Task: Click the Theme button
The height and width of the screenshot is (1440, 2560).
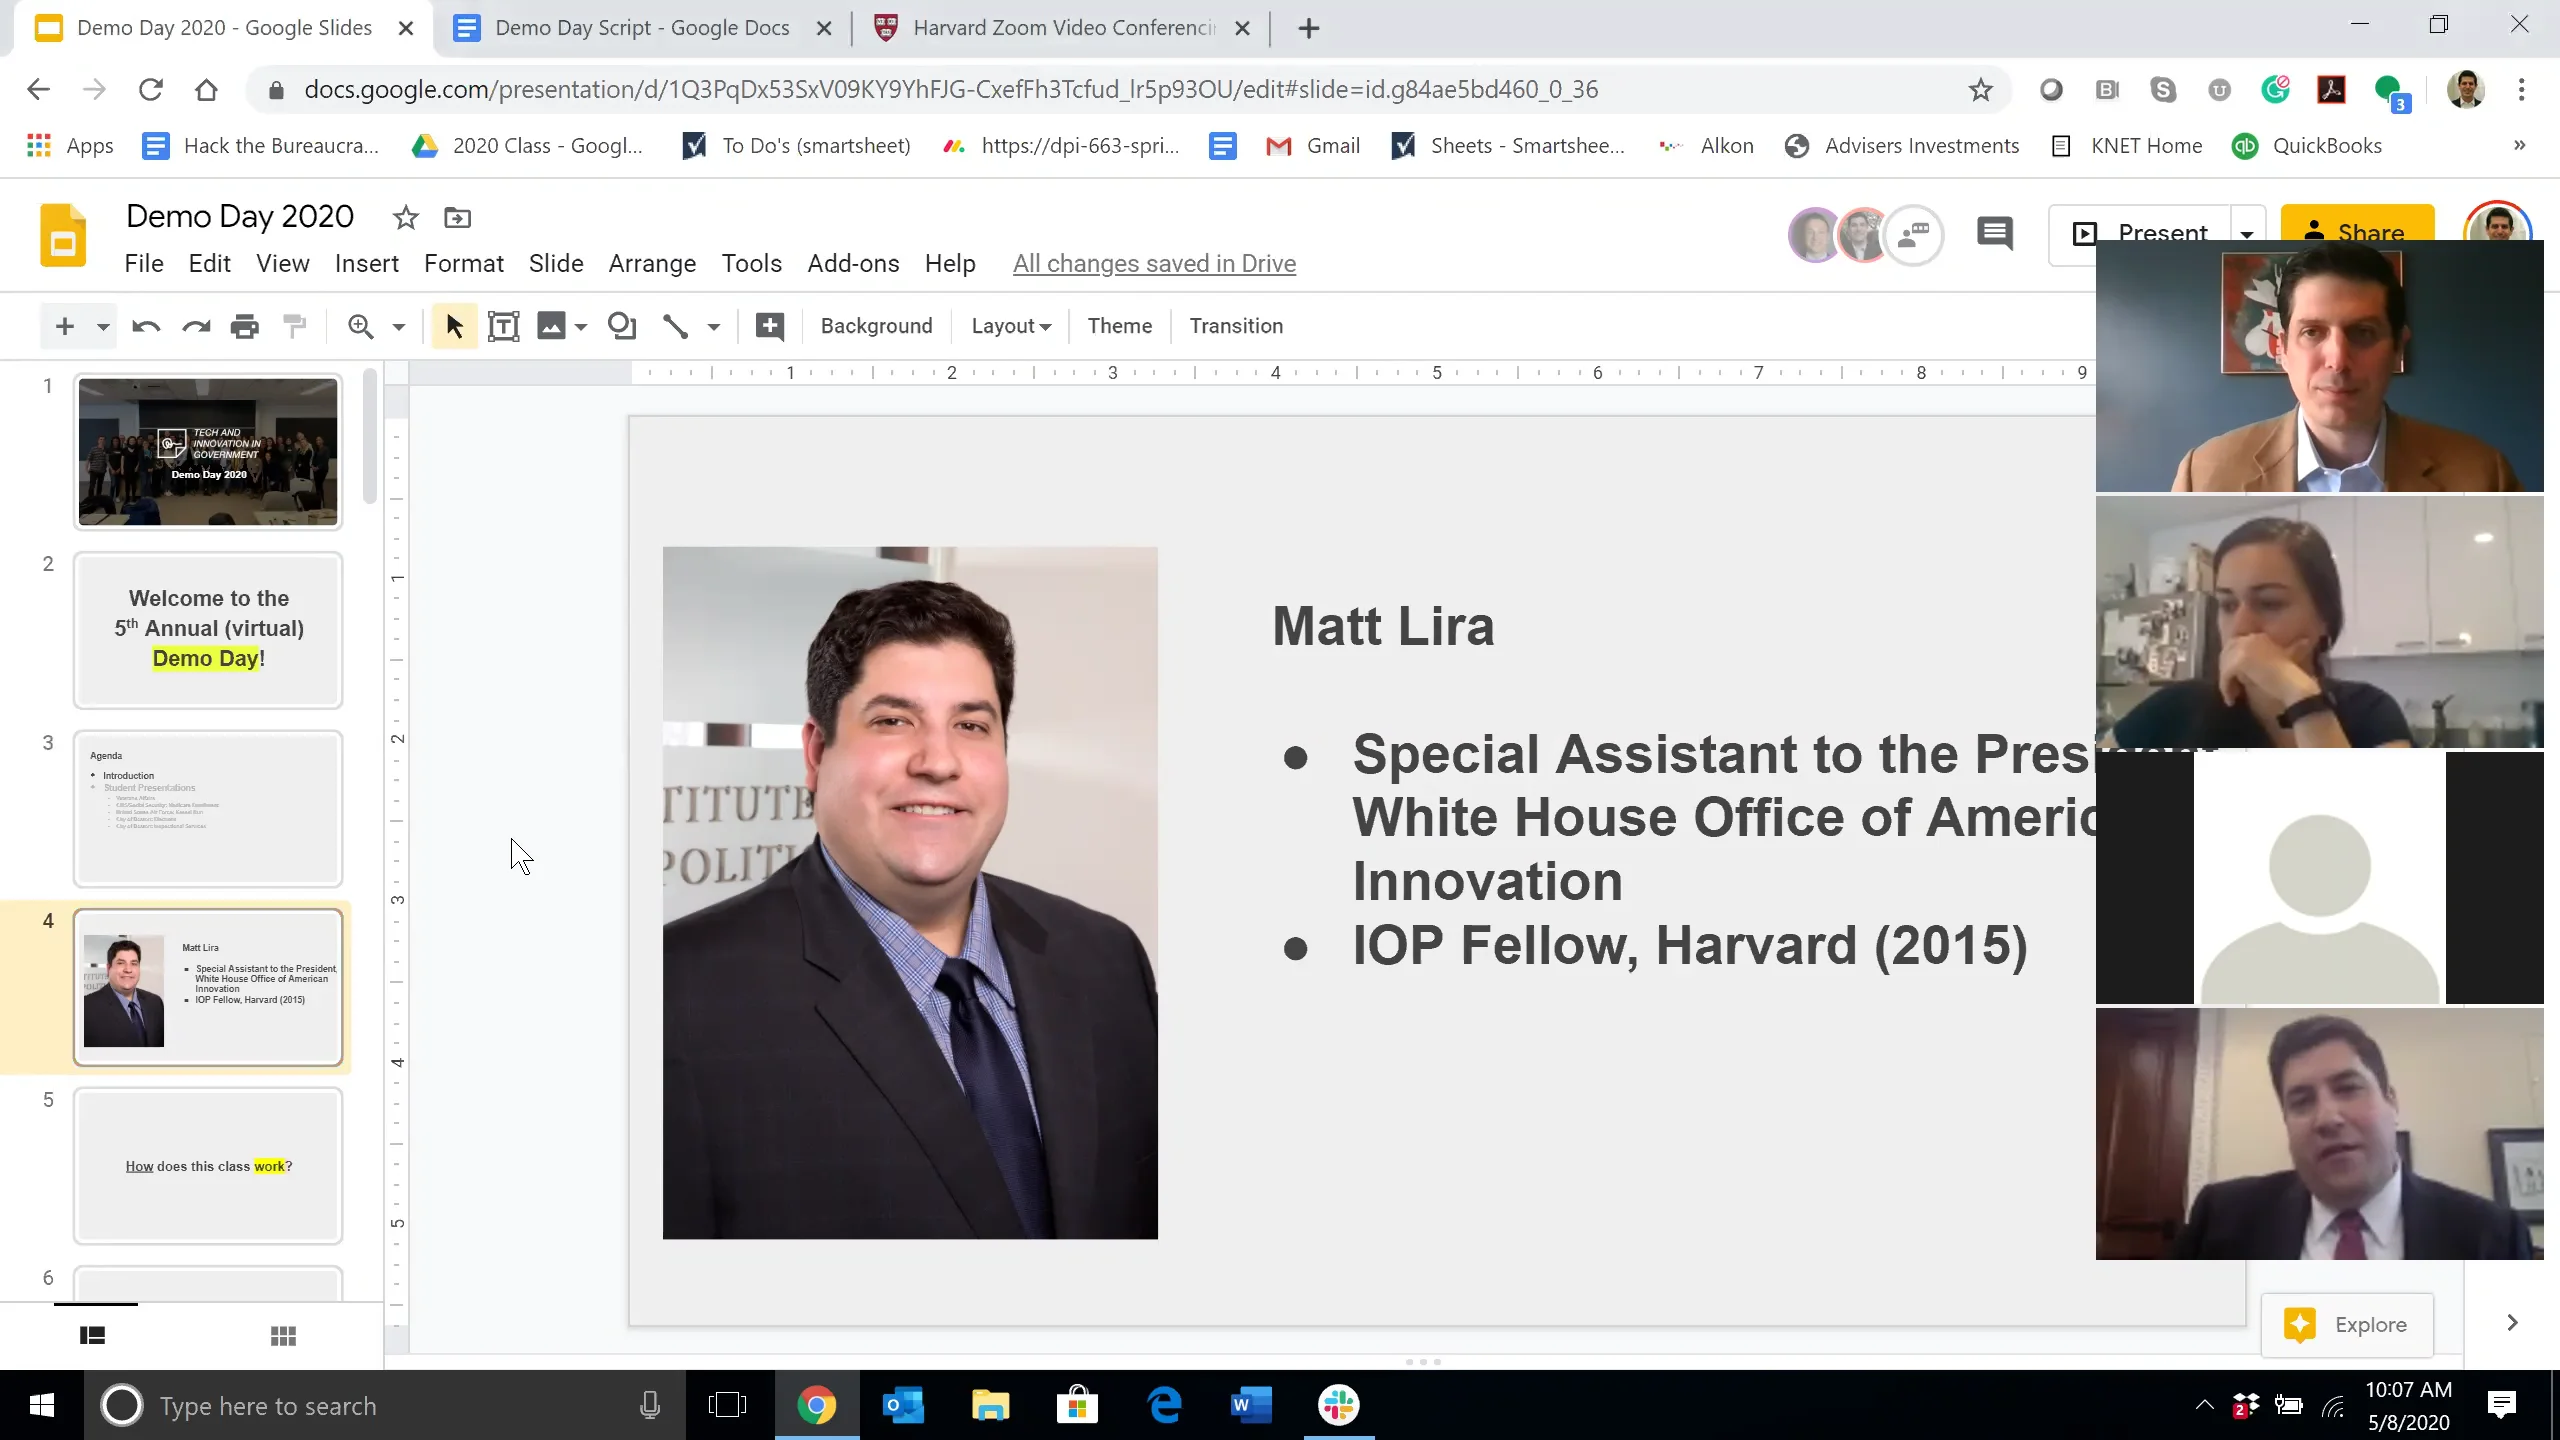Action: tap(1119, 326)
